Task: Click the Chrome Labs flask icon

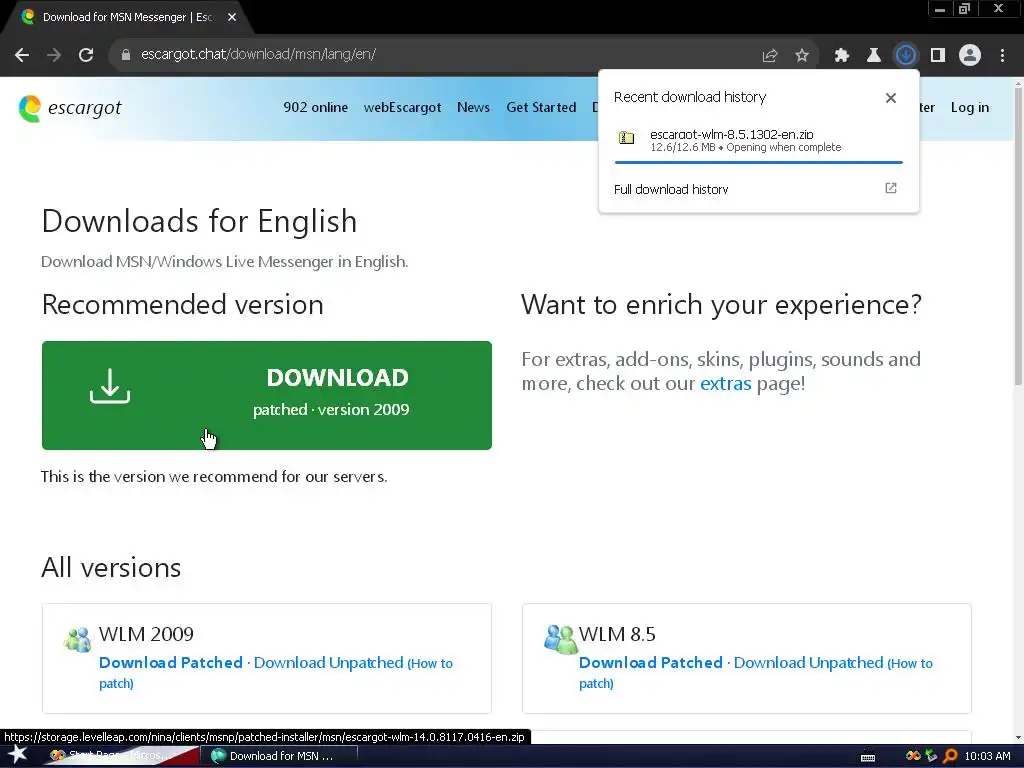Action: point(874,56)
